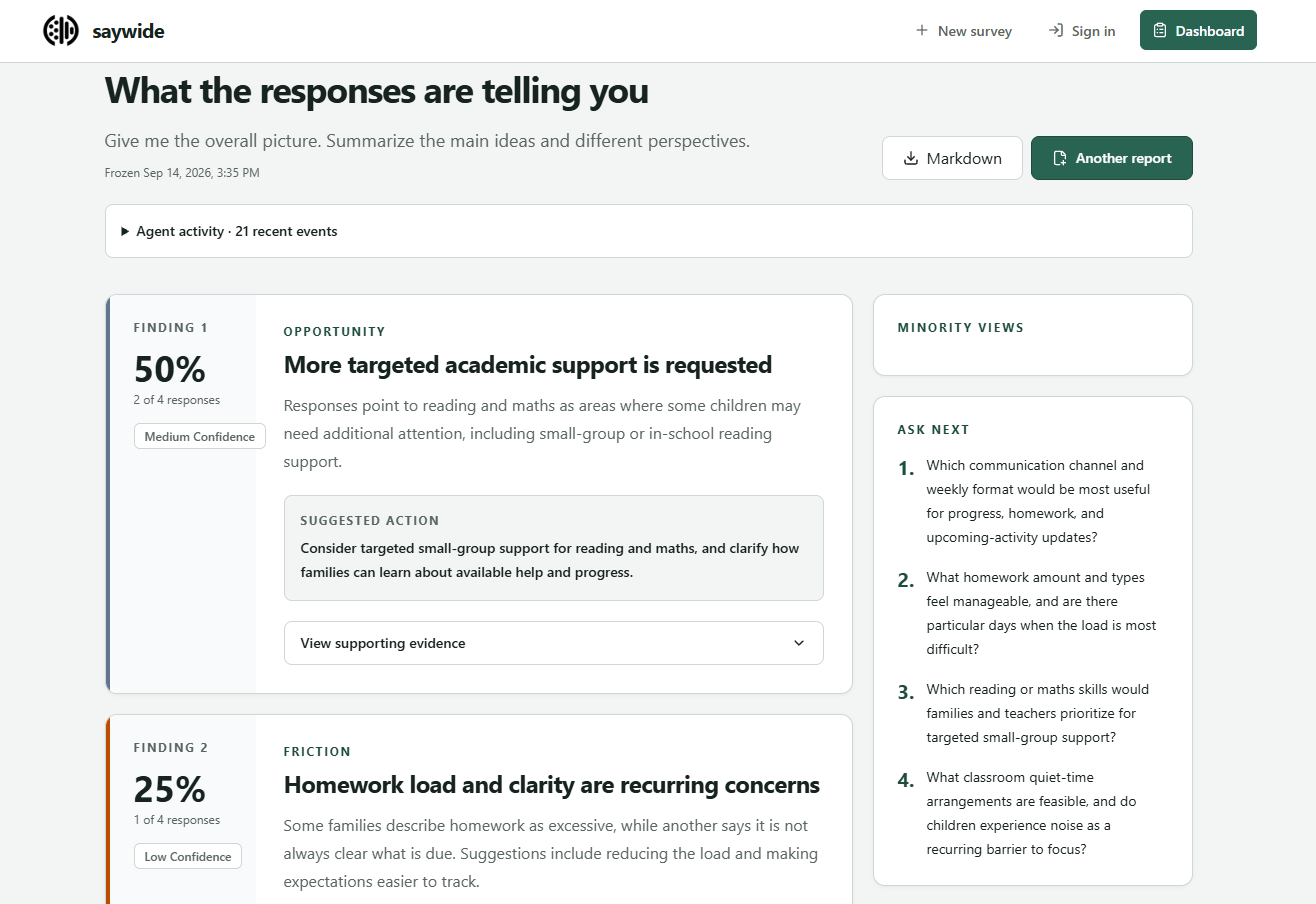Open the New survey link
The width and height of the screenshot is (1316, 904).
(x=964, y=31)
